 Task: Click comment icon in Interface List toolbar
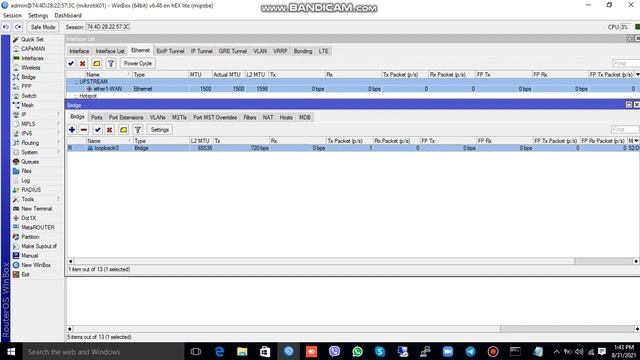97,63
